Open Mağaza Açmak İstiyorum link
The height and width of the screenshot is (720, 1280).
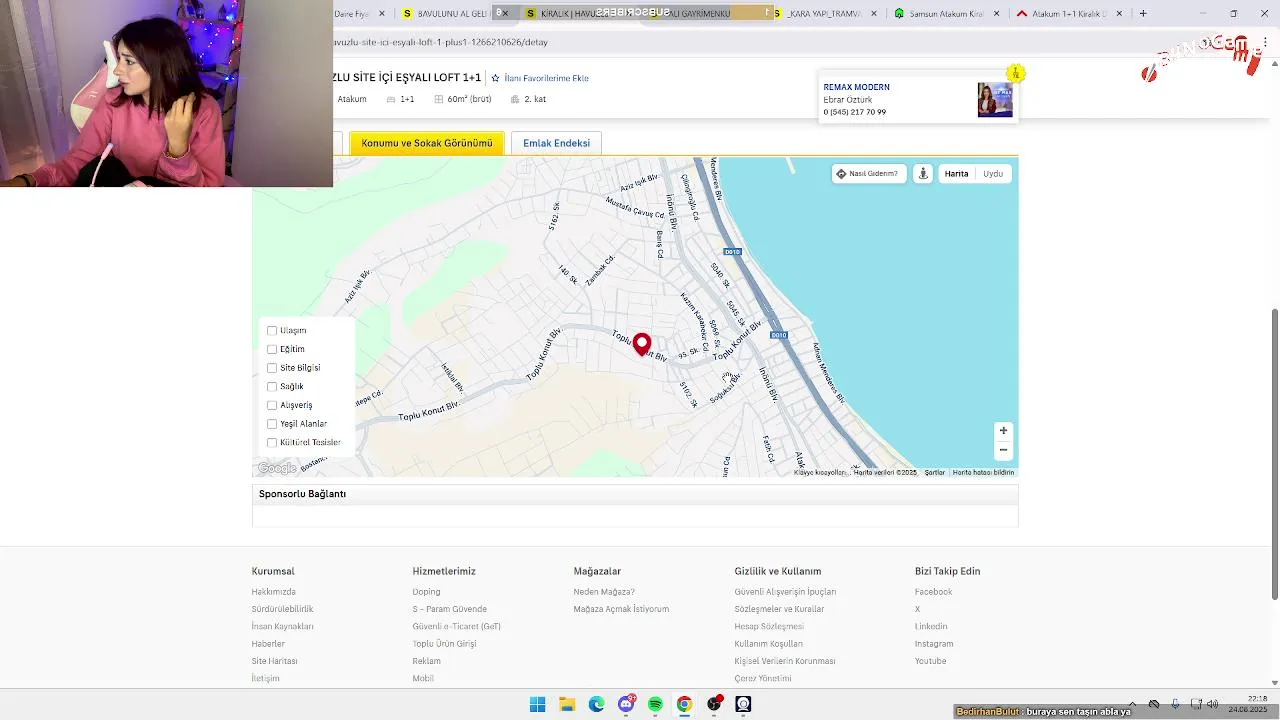click(x=621, y=609)
